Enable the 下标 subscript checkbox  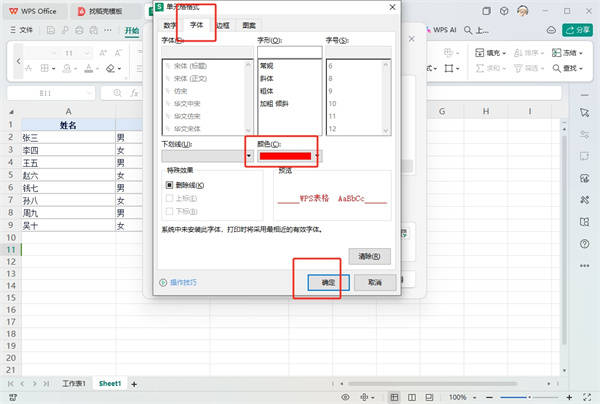coord(170,211)
